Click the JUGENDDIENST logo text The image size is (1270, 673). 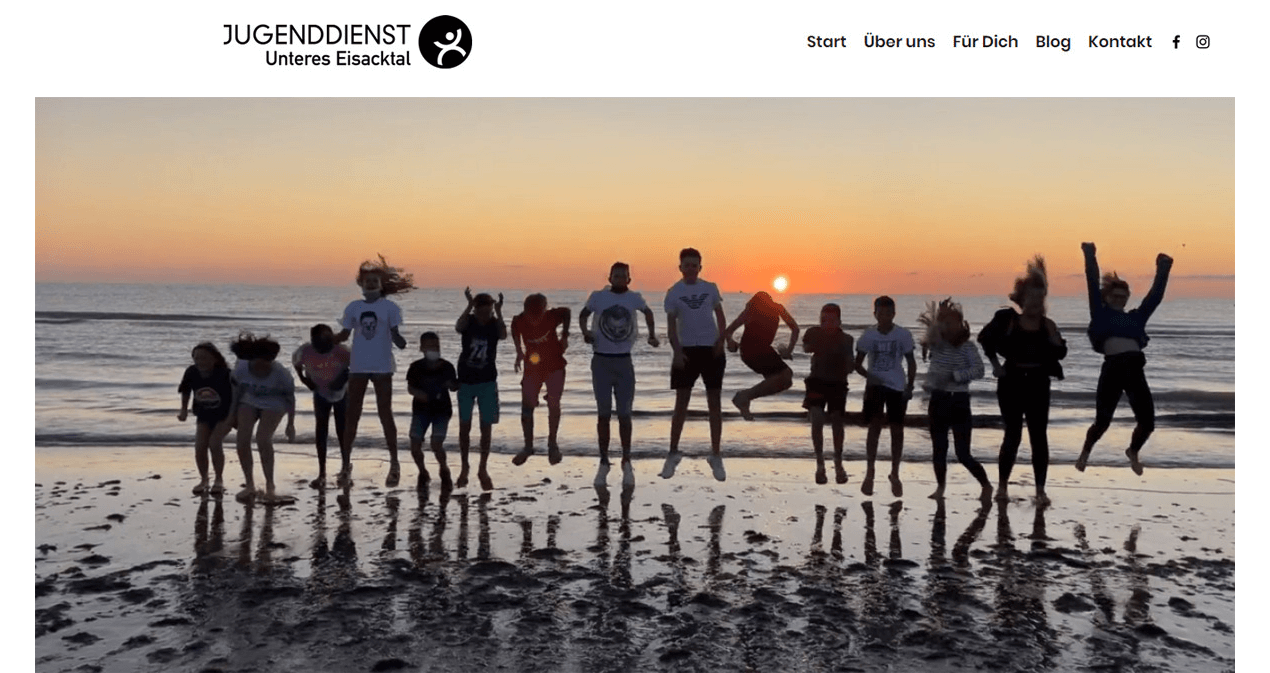316,35
